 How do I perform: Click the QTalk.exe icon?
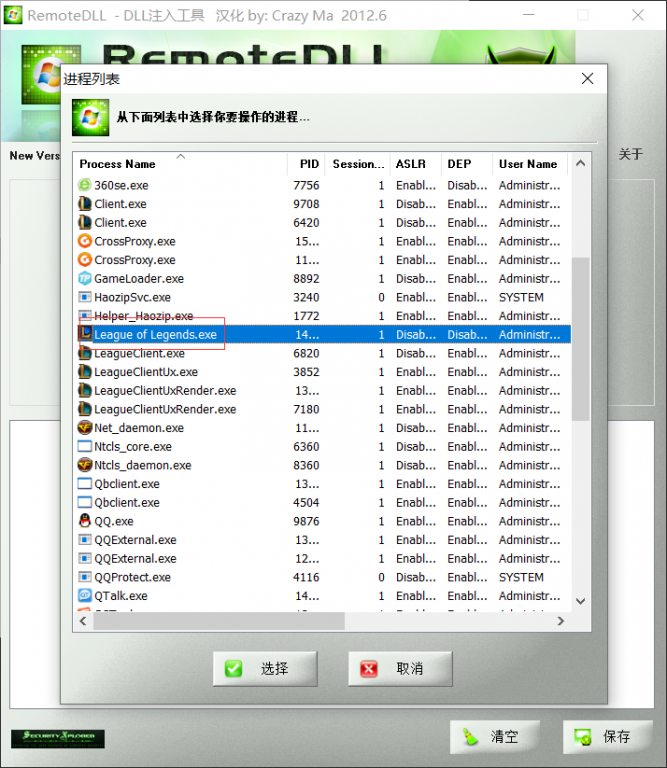85,596
